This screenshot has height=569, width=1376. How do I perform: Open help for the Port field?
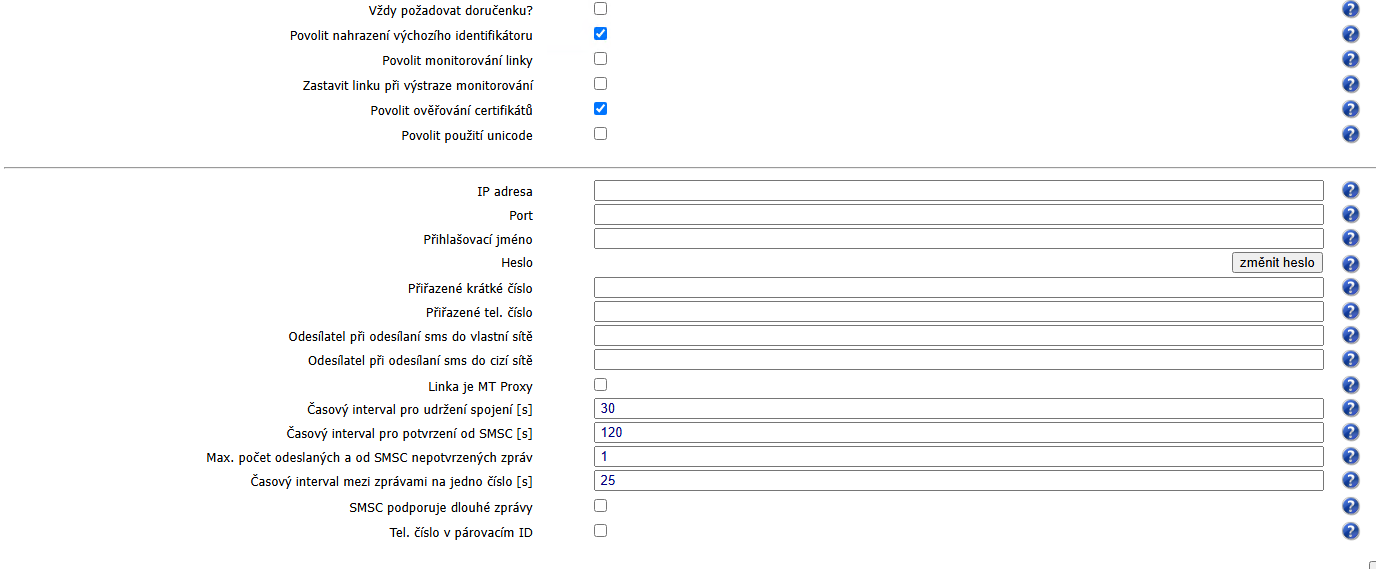[1350, 215]
